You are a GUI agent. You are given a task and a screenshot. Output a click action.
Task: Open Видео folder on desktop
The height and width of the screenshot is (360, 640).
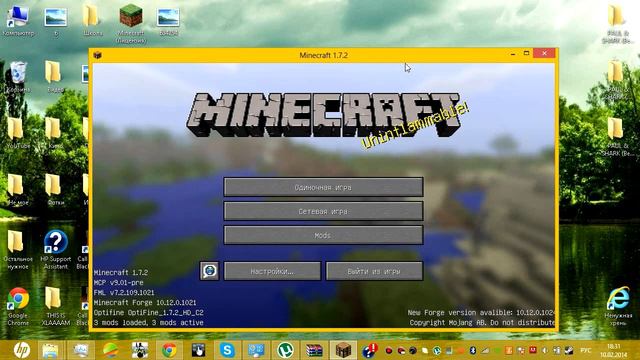click(x=55, y=77)
